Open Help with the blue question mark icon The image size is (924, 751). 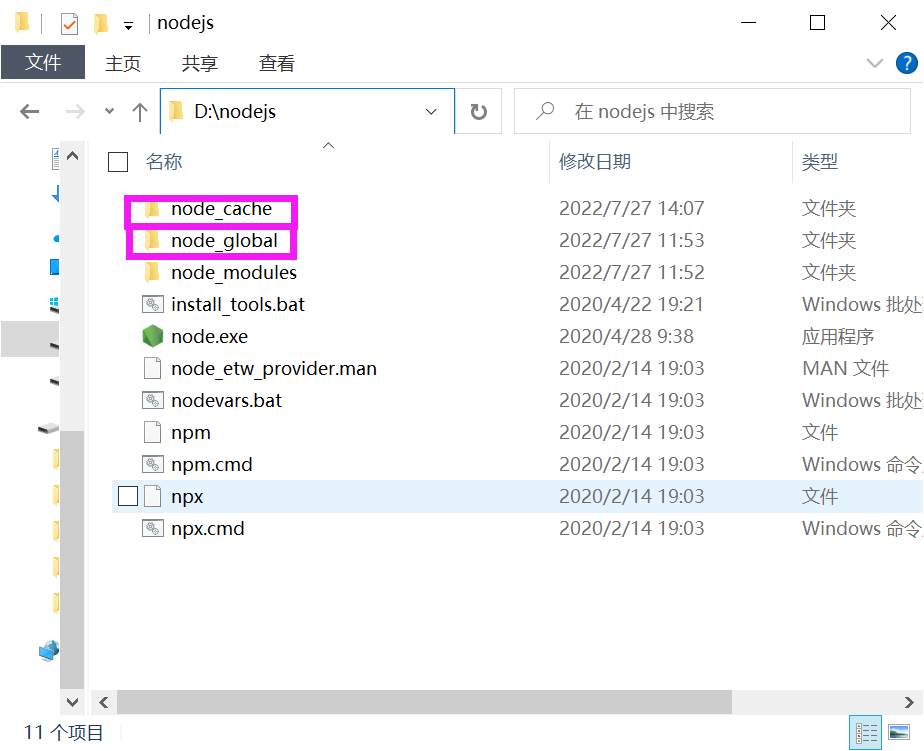click(906, 62)
